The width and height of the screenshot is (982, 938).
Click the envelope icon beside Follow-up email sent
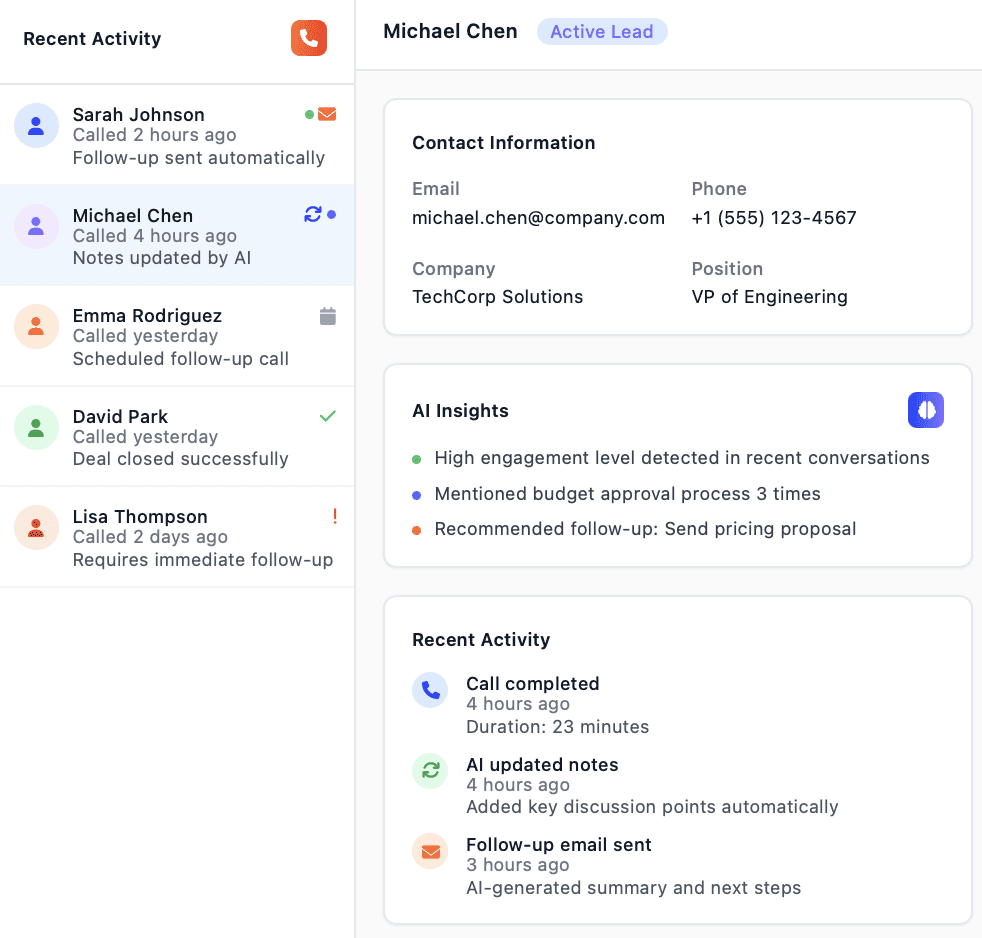429,851
